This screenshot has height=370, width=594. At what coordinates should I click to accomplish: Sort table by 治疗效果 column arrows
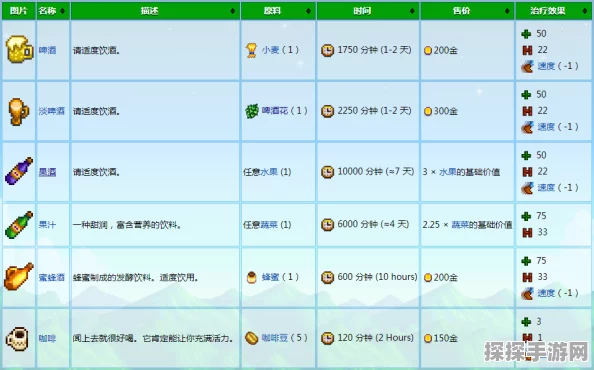585,11
